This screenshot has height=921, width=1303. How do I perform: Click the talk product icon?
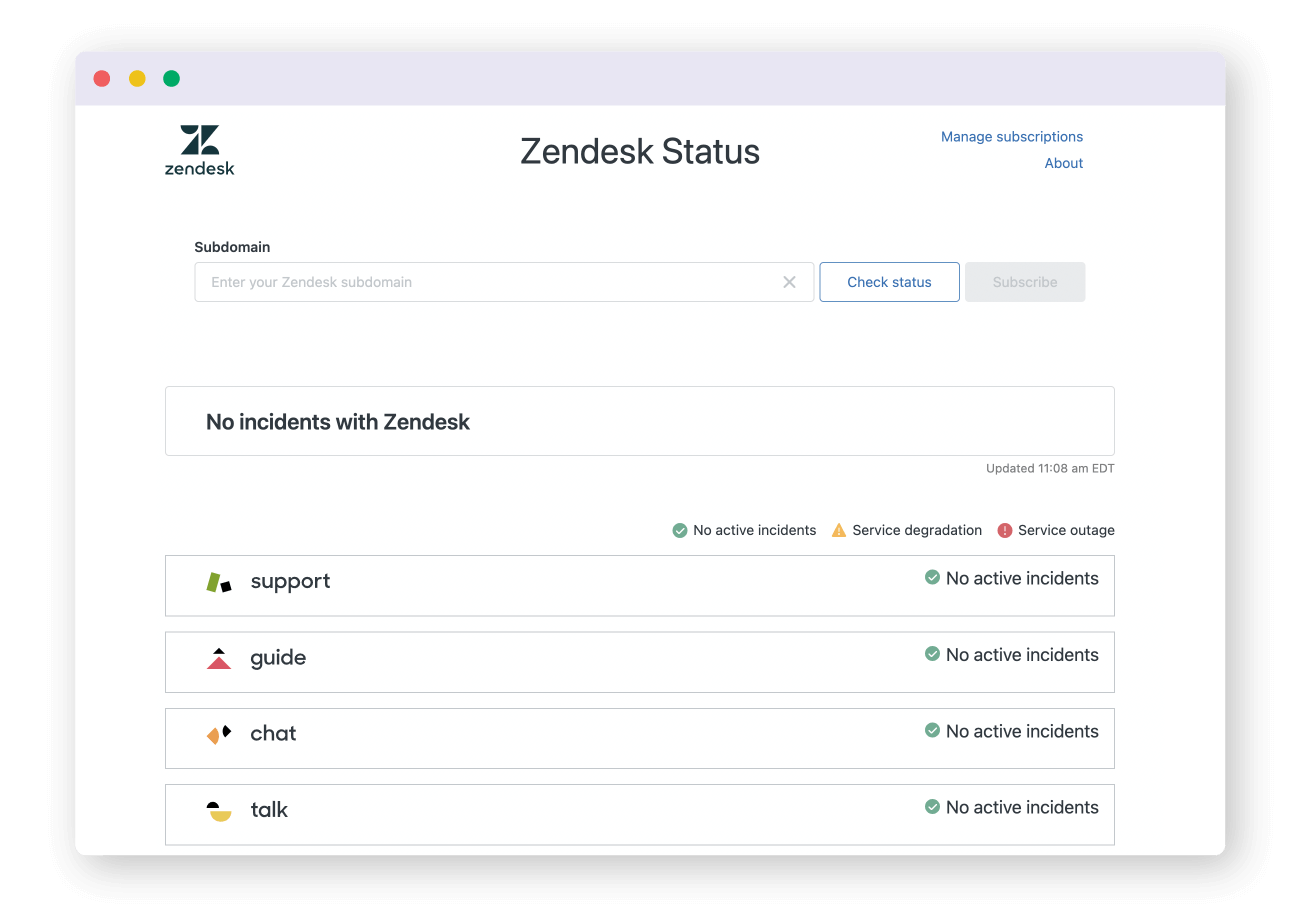[x=219, y=811]
